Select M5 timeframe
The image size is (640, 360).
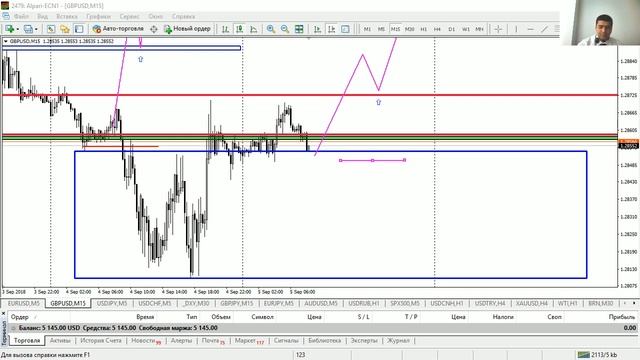[x=381, y=29]
